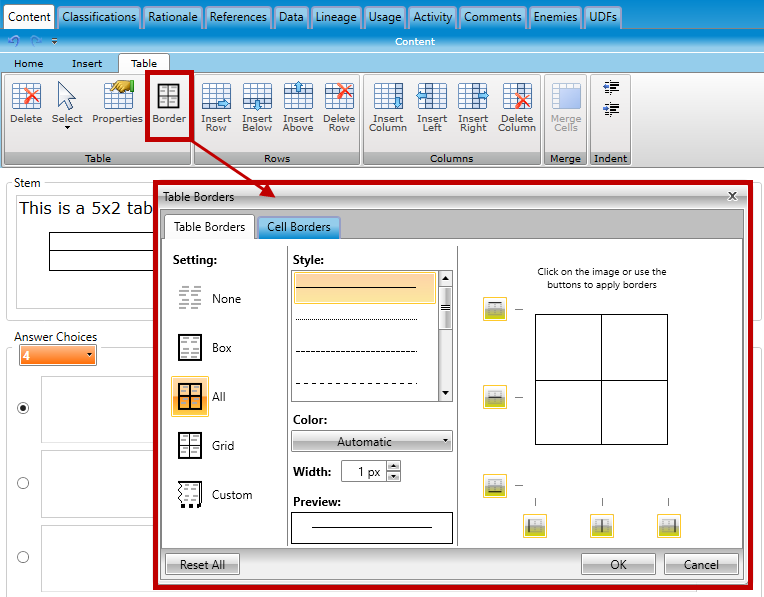Image resolution: width=764 pixels, height=597 pixels.
Task: Toggle the top border button in preview
Action: (495, 309)
